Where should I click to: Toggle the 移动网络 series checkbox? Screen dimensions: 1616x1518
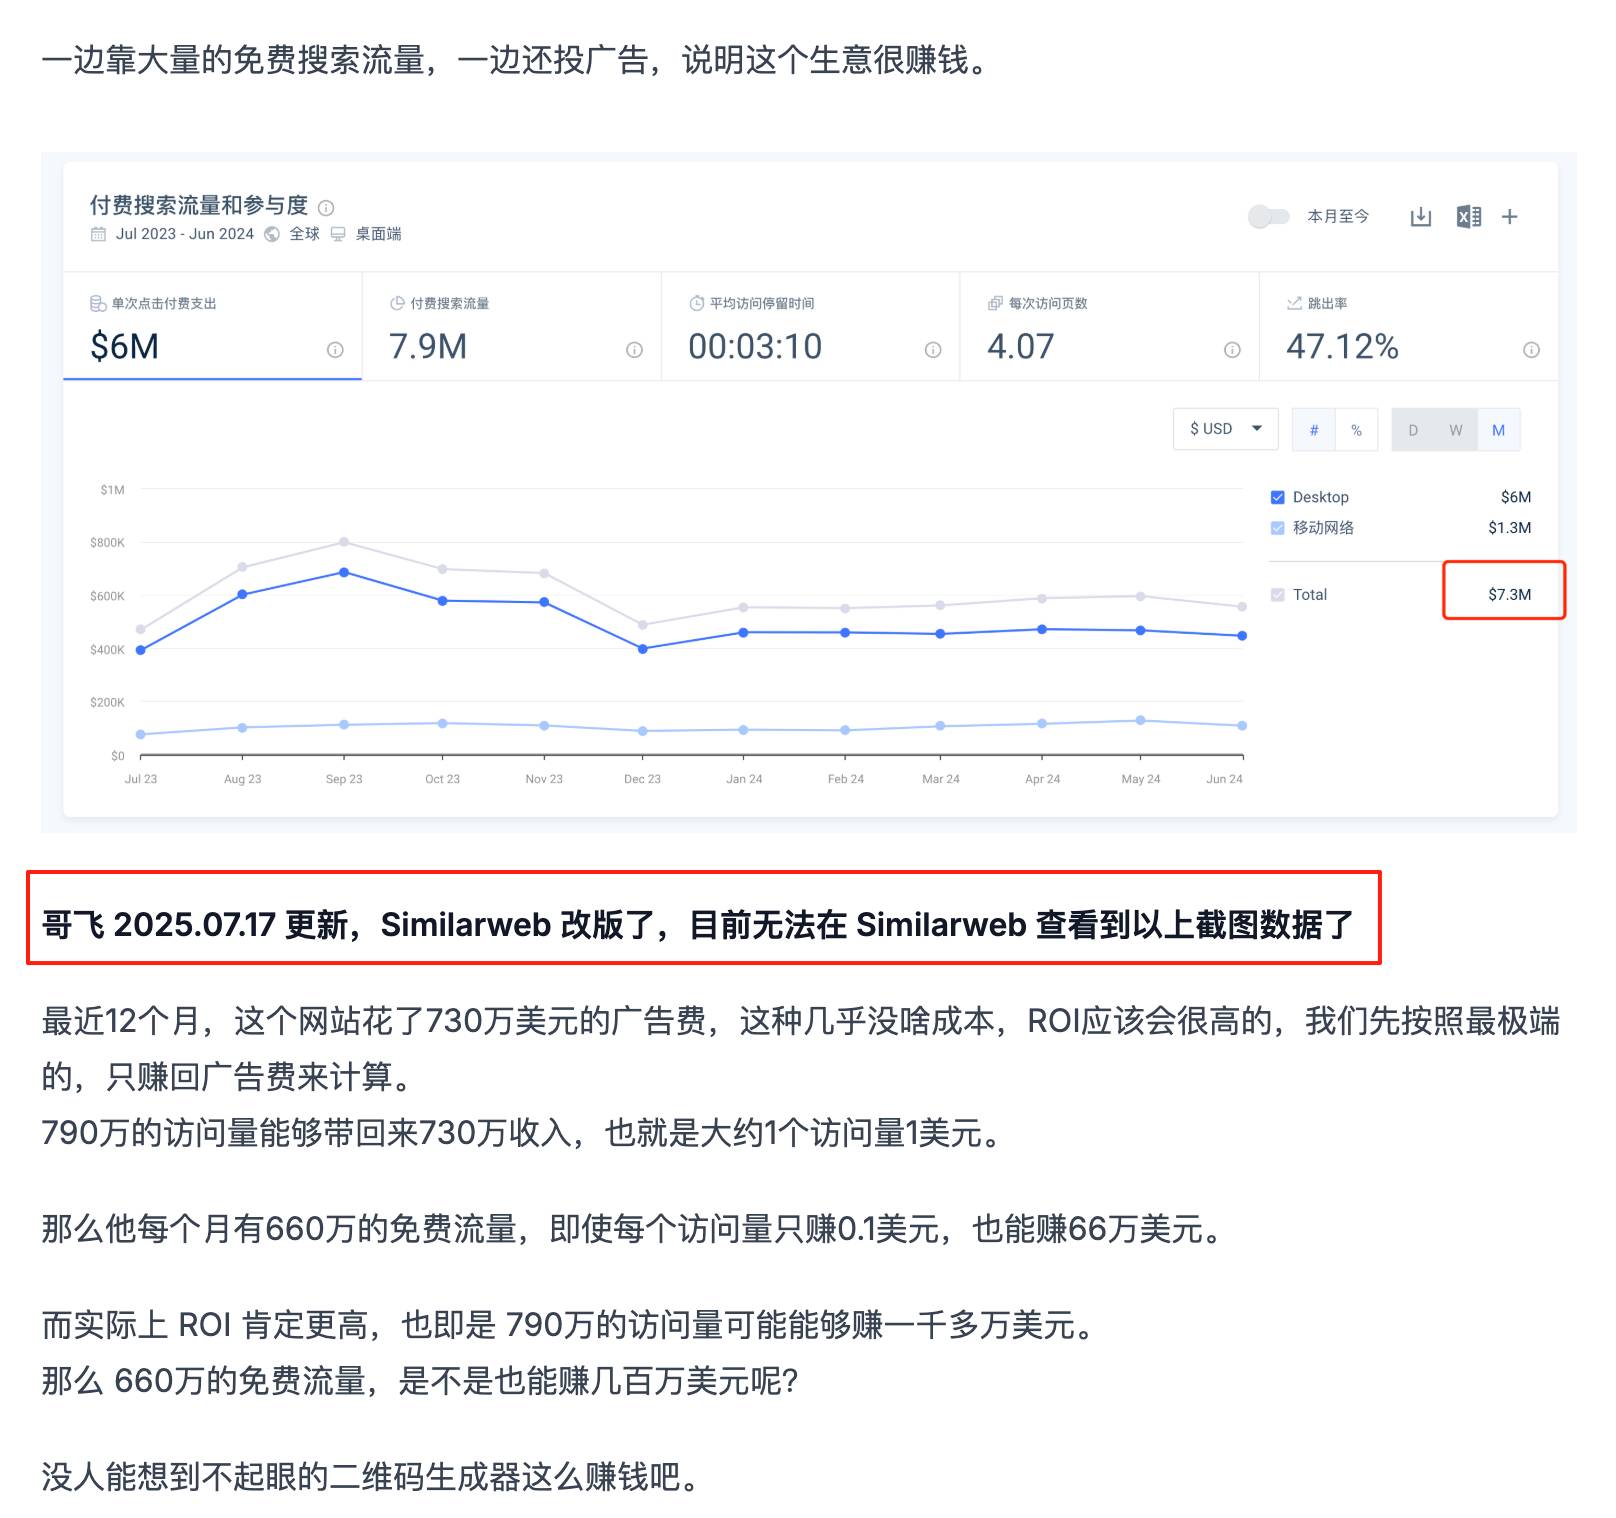click(x=1277, y=528)
